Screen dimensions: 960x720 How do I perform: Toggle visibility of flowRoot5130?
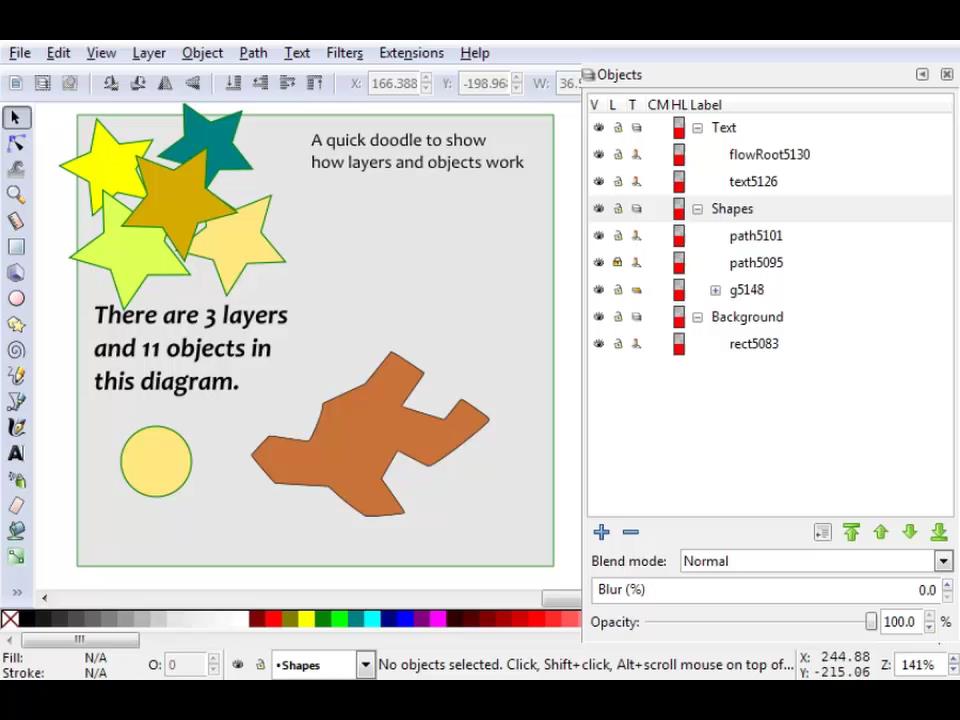(x=598, y=154)
